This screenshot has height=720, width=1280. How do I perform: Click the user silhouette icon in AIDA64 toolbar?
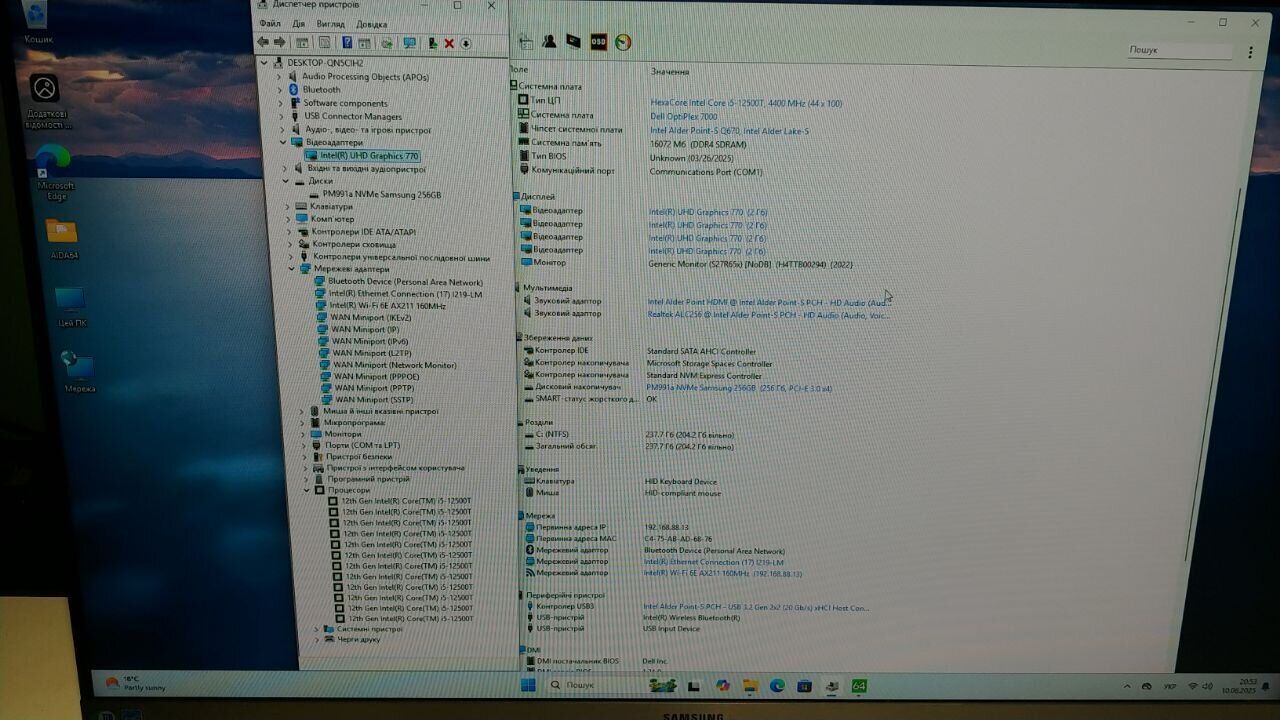tap(549, 42)
